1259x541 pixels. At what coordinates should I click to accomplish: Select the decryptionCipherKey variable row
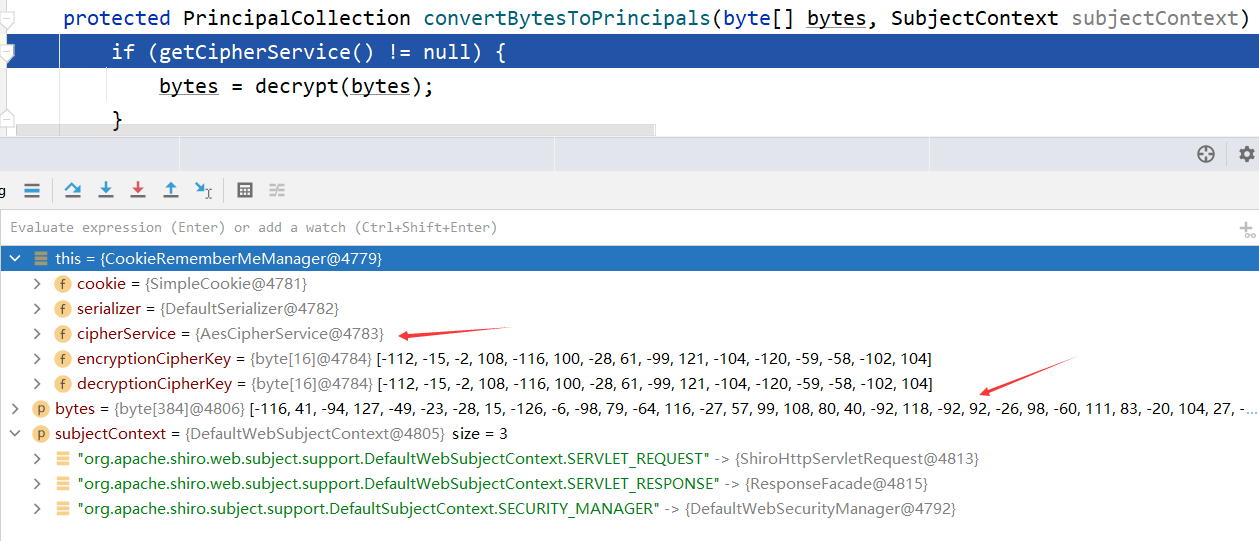click(x=629, y=383)
